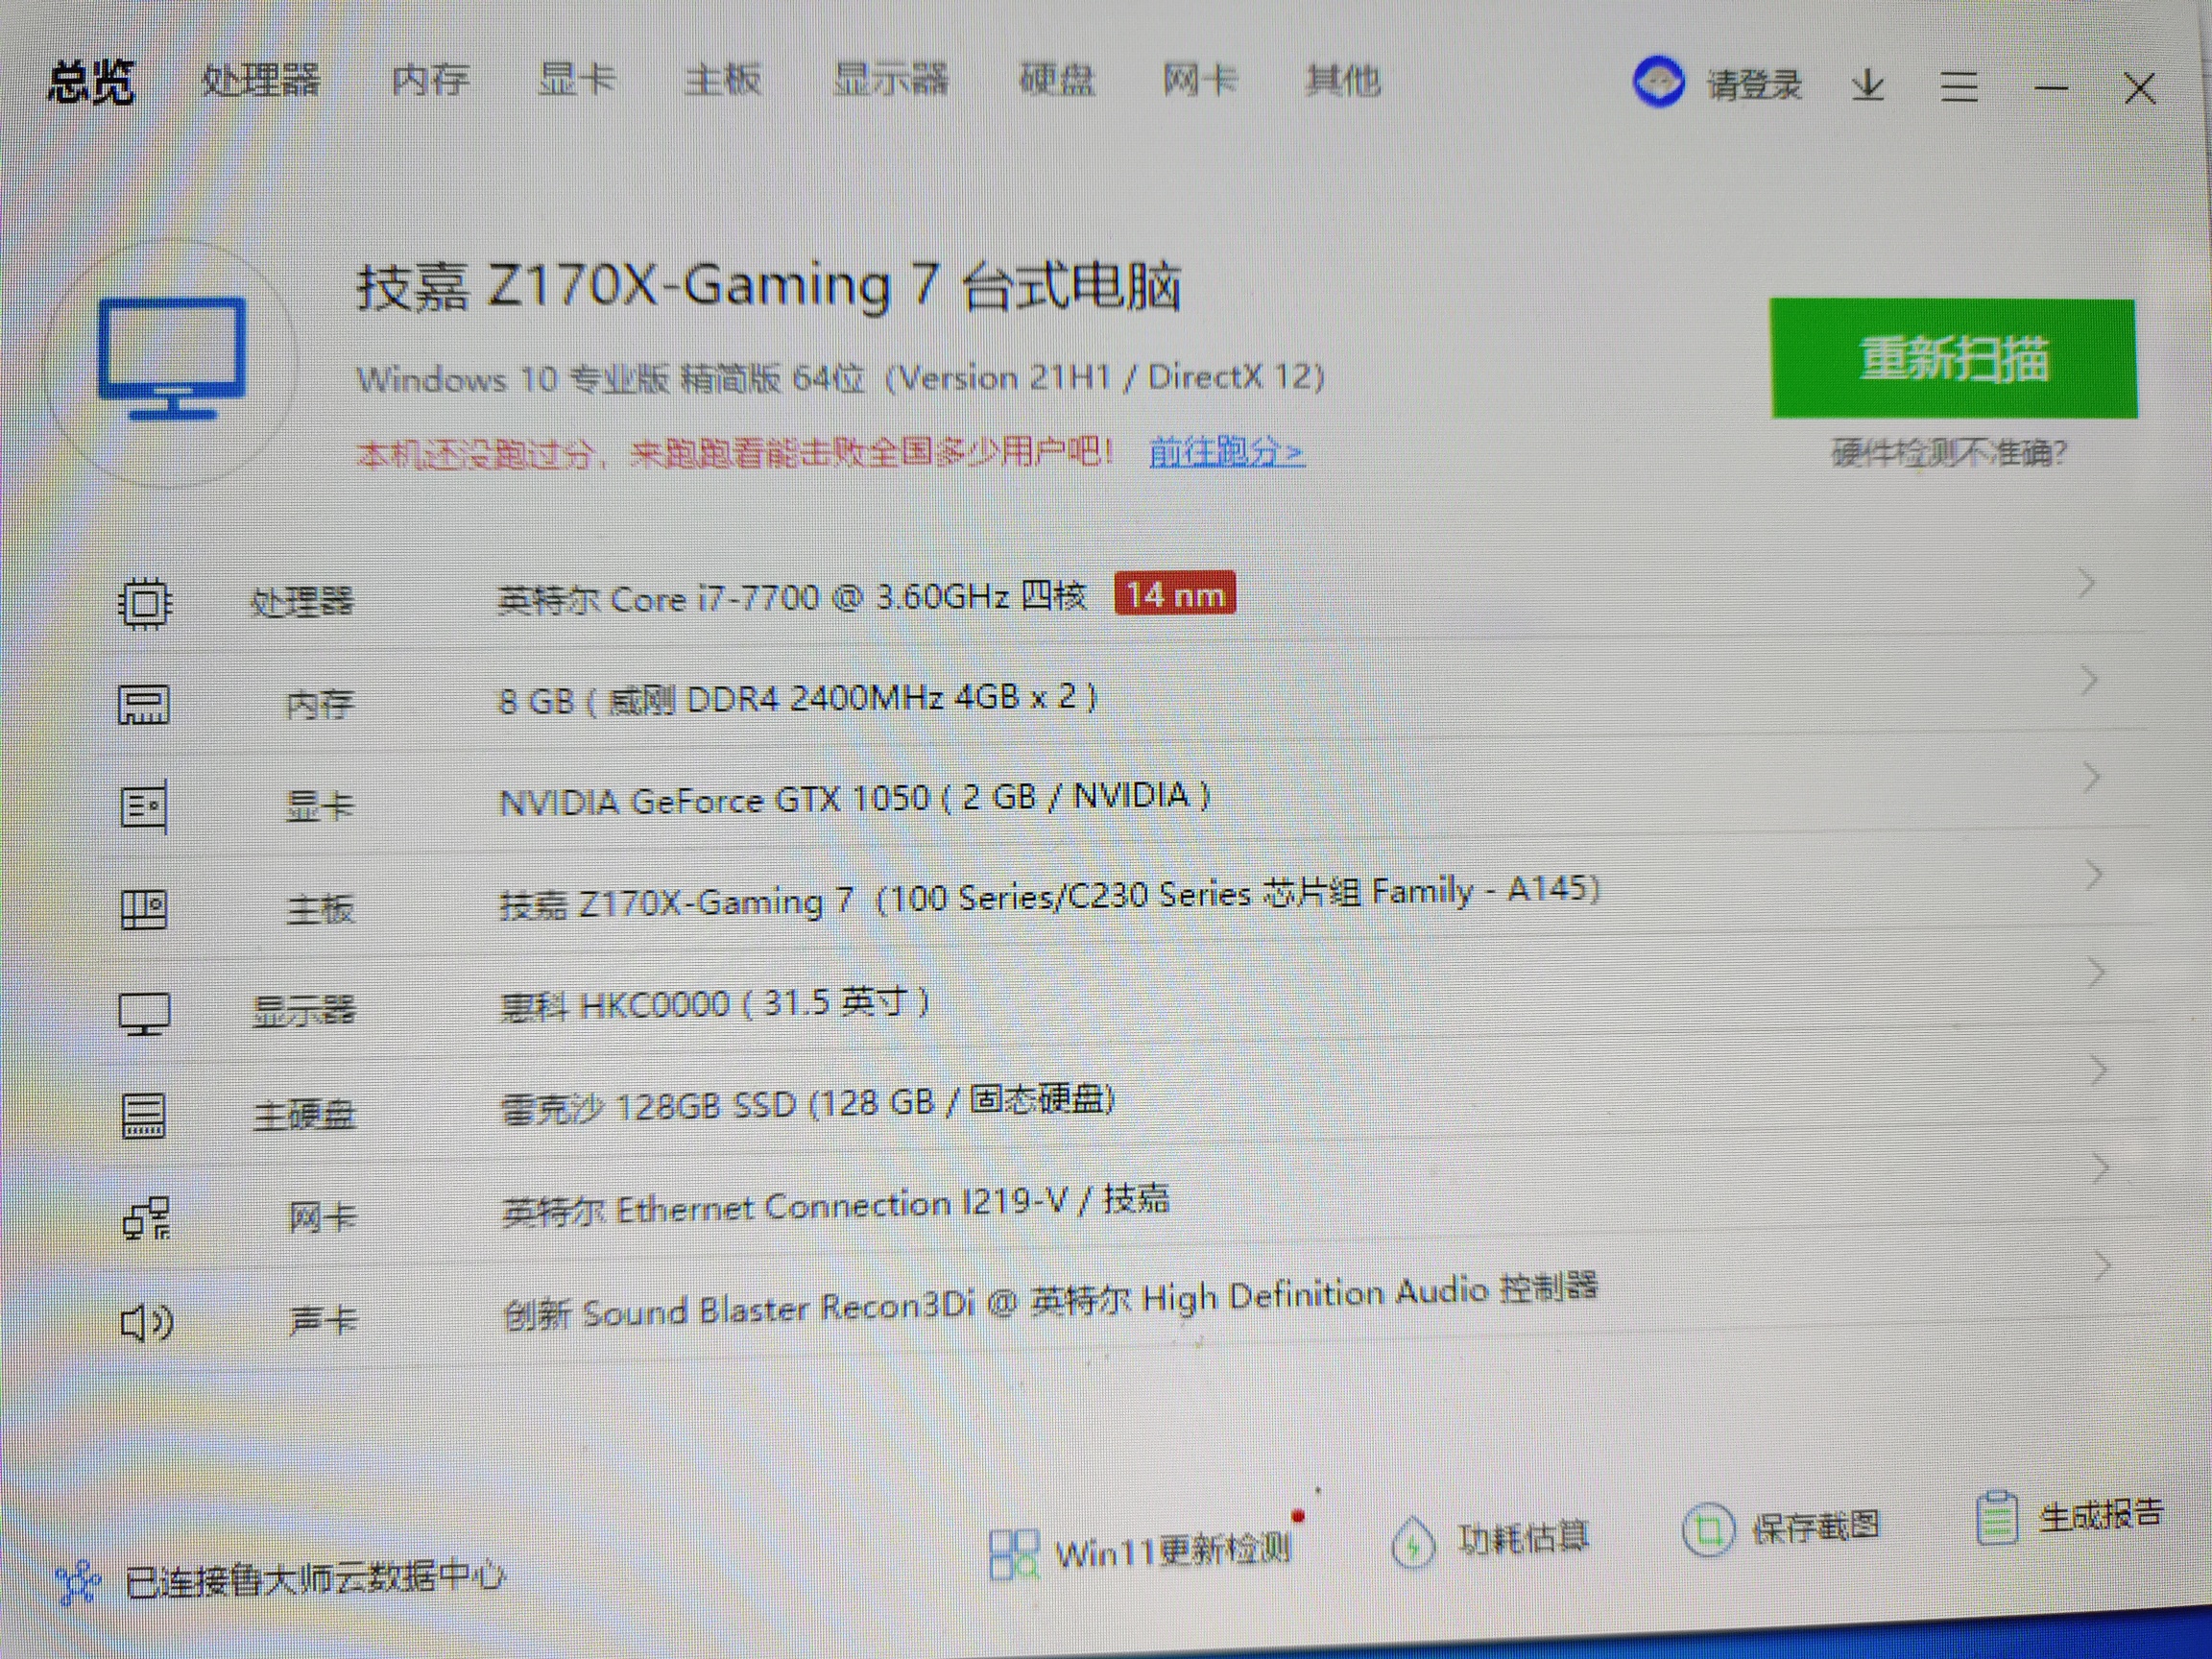2212x1659 pixels.
Task: Switch to the 硬盘 tab
Action: (x=1056, y=79)
